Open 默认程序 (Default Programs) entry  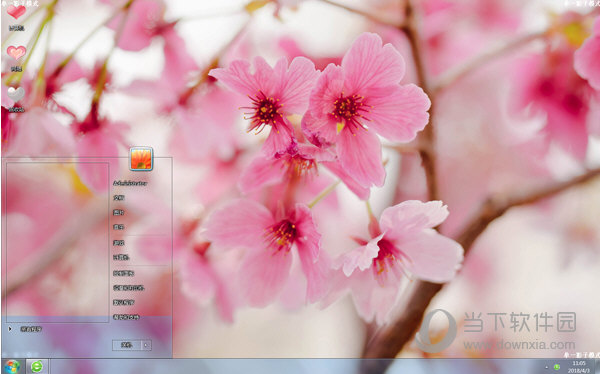[123, 302]
